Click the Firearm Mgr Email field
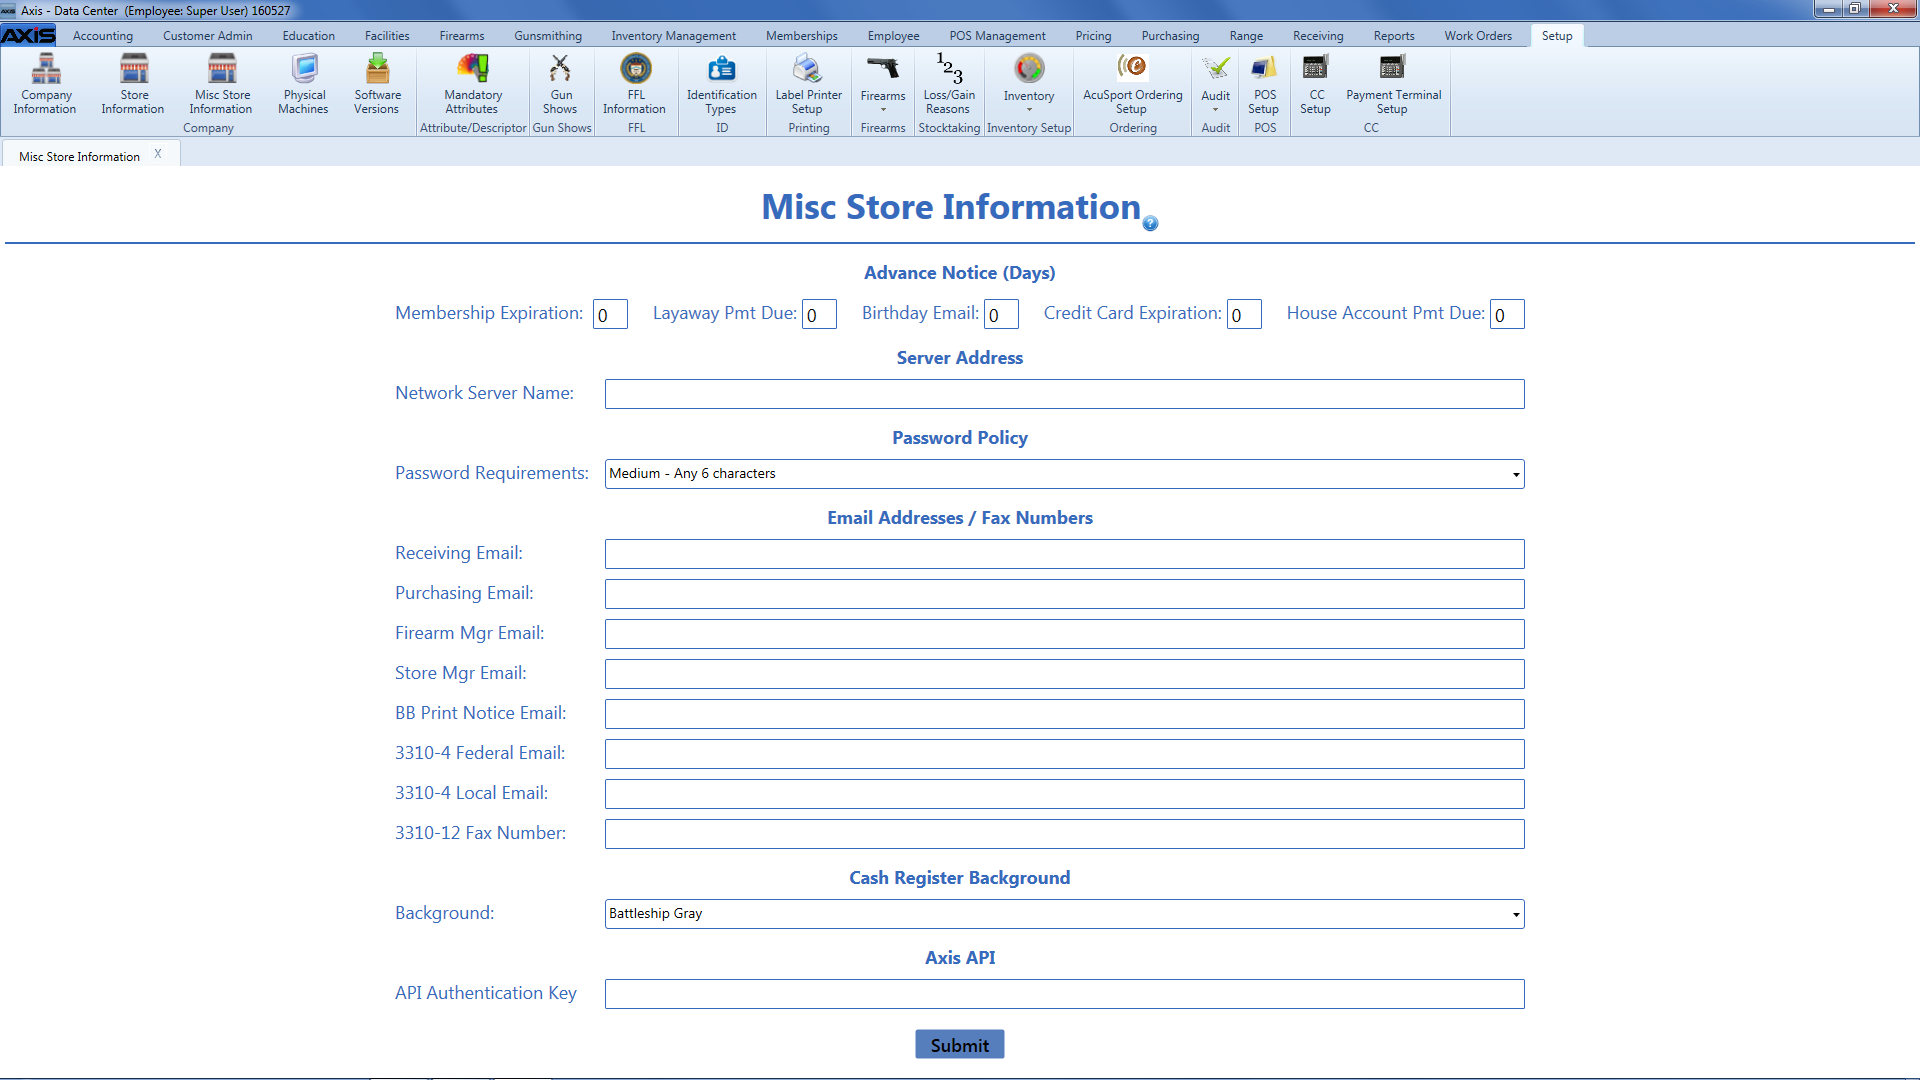The image size is (1920, 1080). click(x=1065, y=634)
